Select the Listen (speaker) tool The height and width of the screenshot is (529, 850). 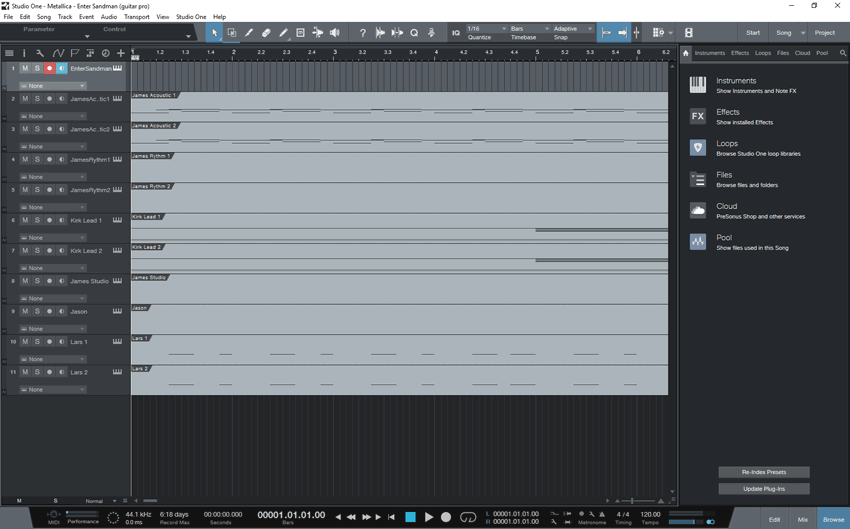335,33
